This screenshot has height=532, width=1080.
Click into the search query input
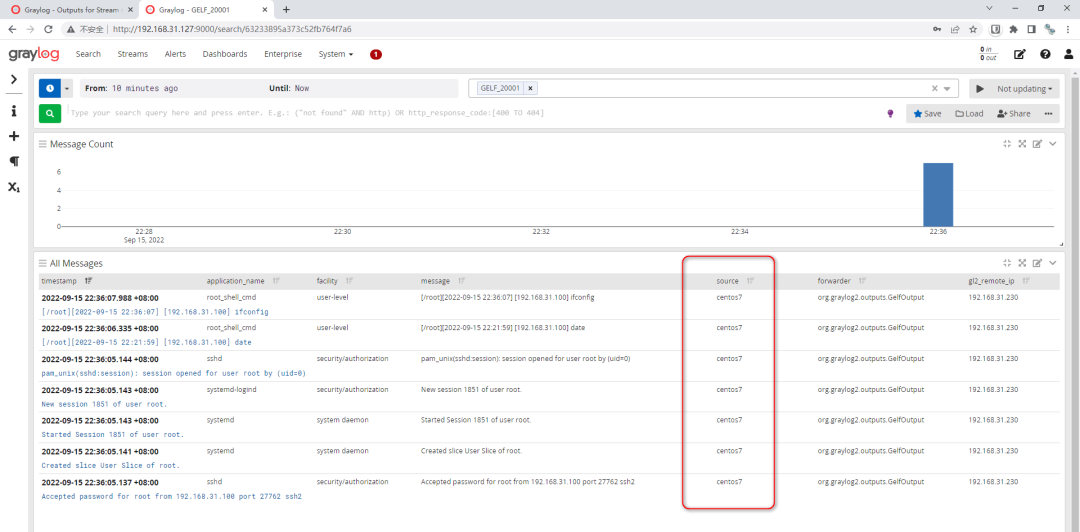(475, 113)
